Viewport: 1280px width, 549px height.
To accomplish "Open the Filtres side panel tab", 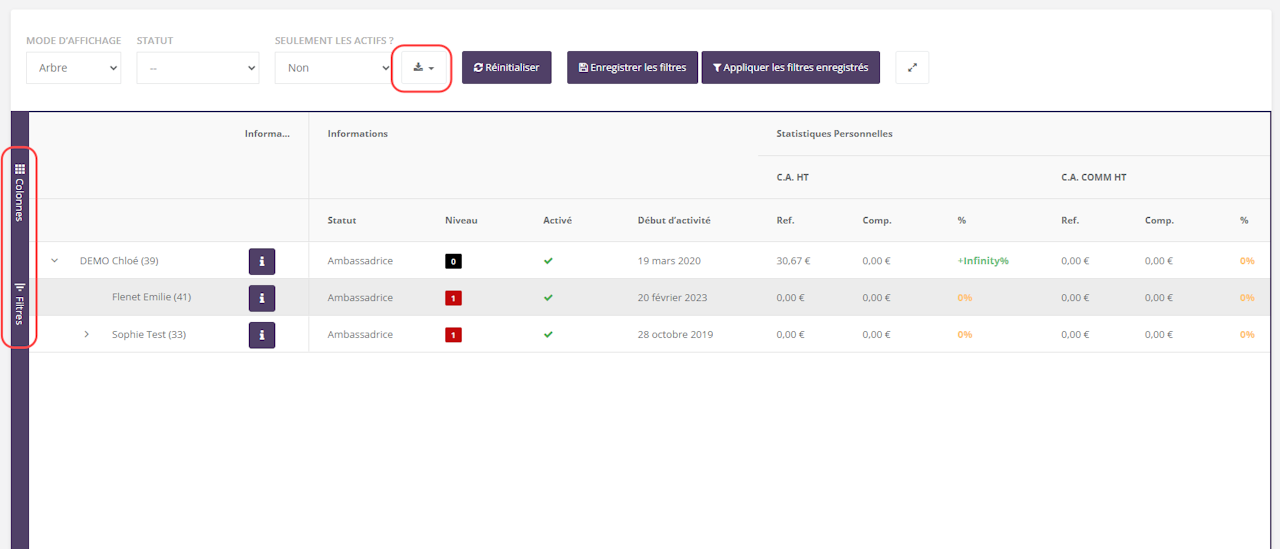I will pos(19,304).
